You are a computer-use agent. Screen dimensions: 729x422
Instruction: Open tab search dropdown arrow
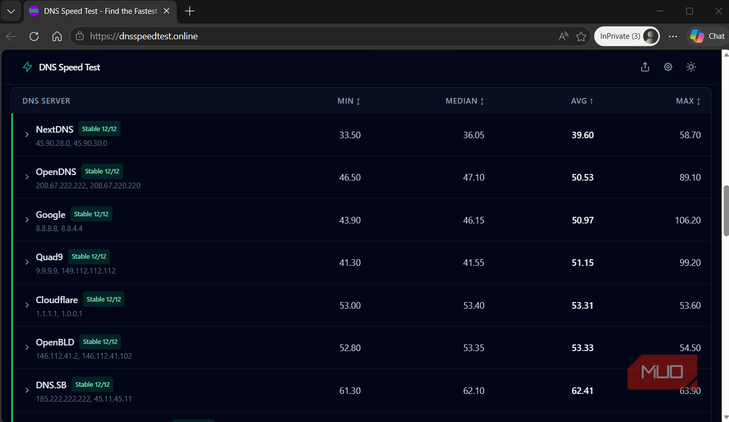tap(11, 11)
